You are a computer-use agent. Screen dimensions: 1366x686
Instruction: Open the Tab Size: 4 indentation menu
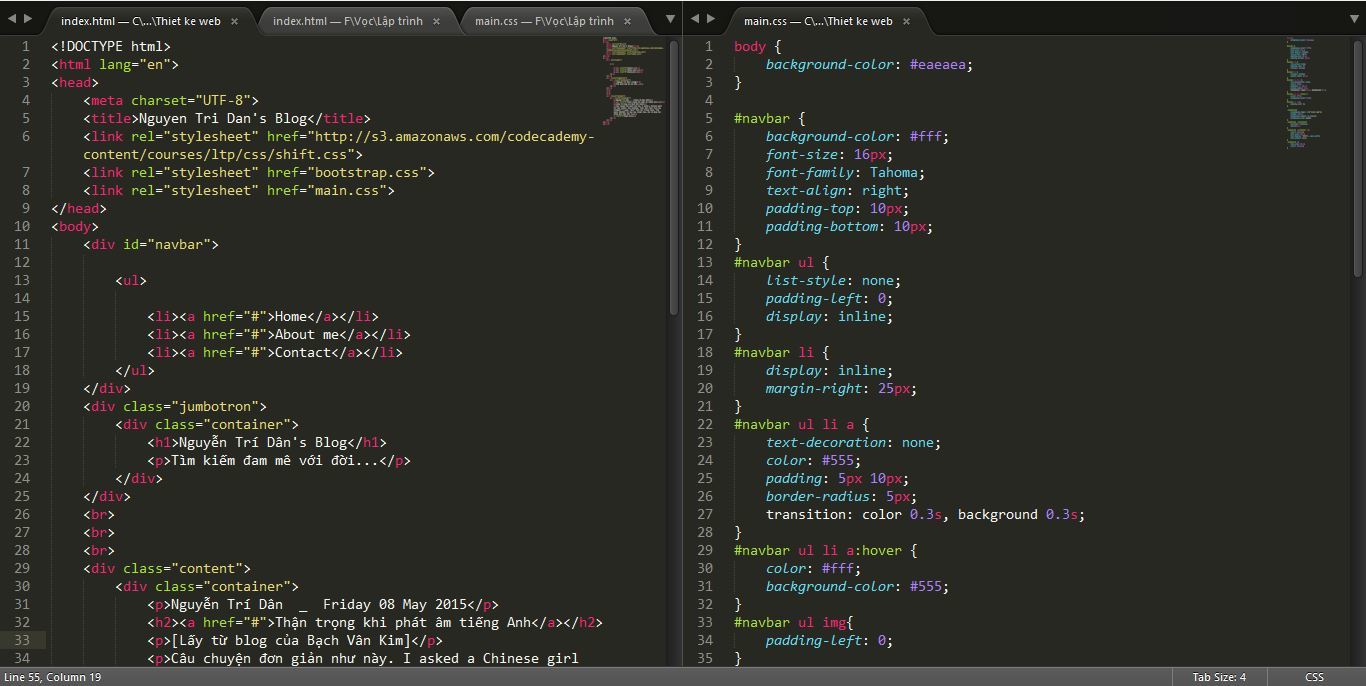tap(1218, 677)
